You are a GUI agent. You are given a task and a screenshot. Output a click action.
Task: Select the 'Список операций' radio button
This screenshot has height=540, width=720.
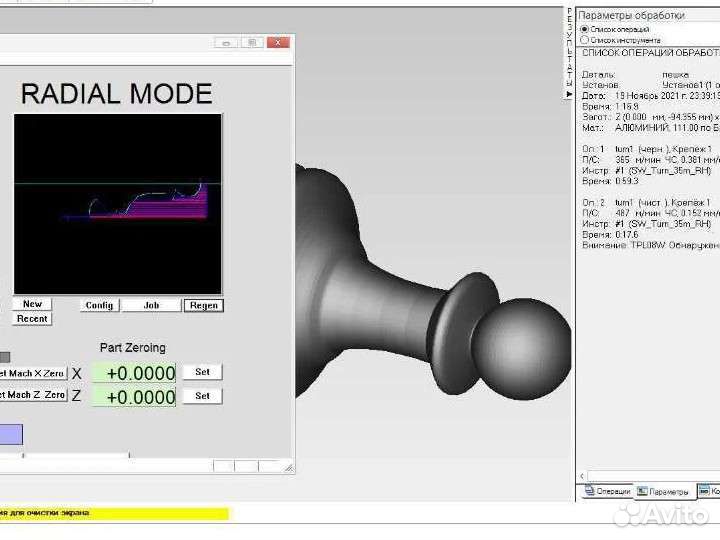584,29
